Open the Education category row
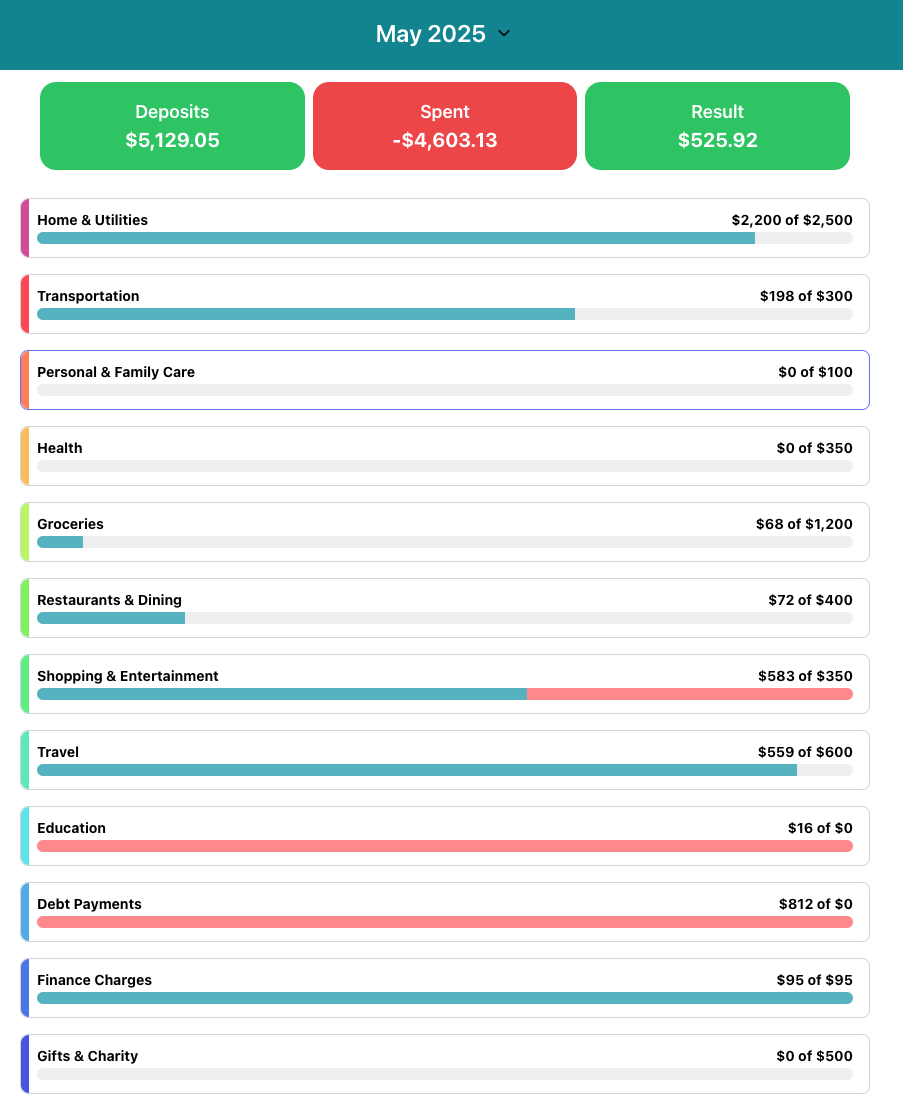Image resolution: width=903 pixels, height=1100 pixels. pos(444,836)
